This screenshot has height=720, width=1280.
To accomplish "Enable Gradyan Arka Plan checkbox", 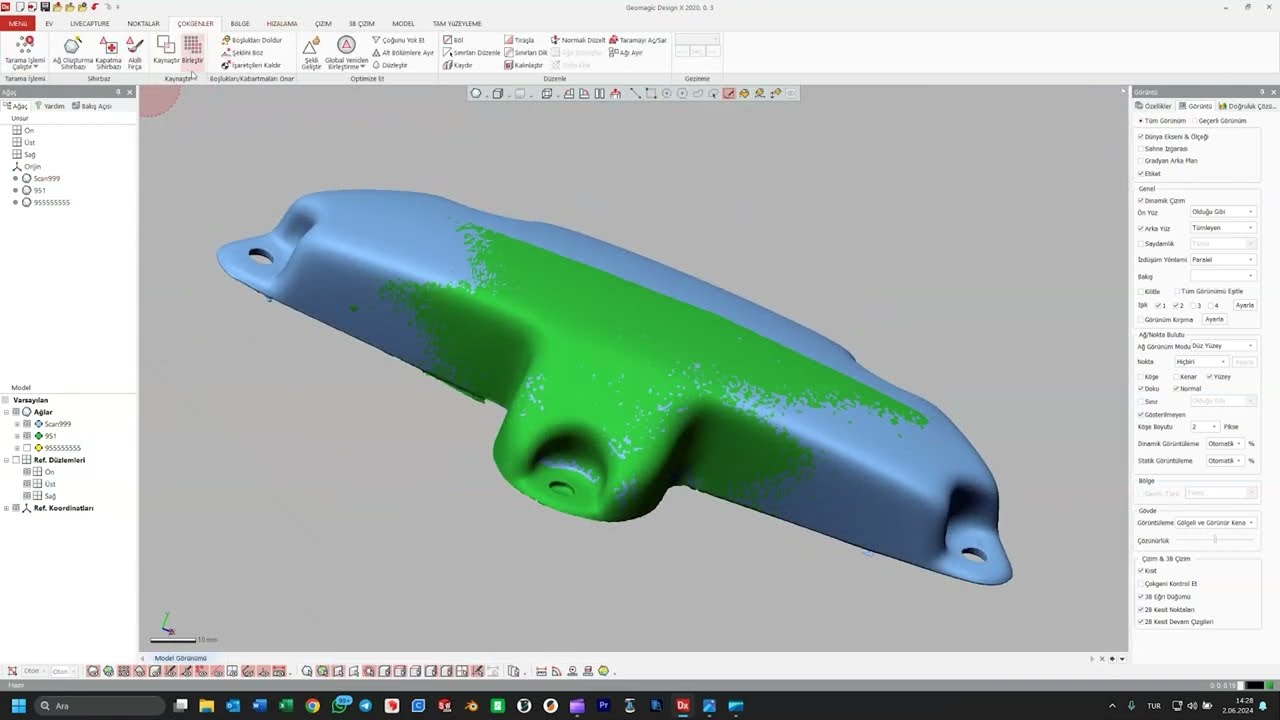I will click(x=1141, y=160).
